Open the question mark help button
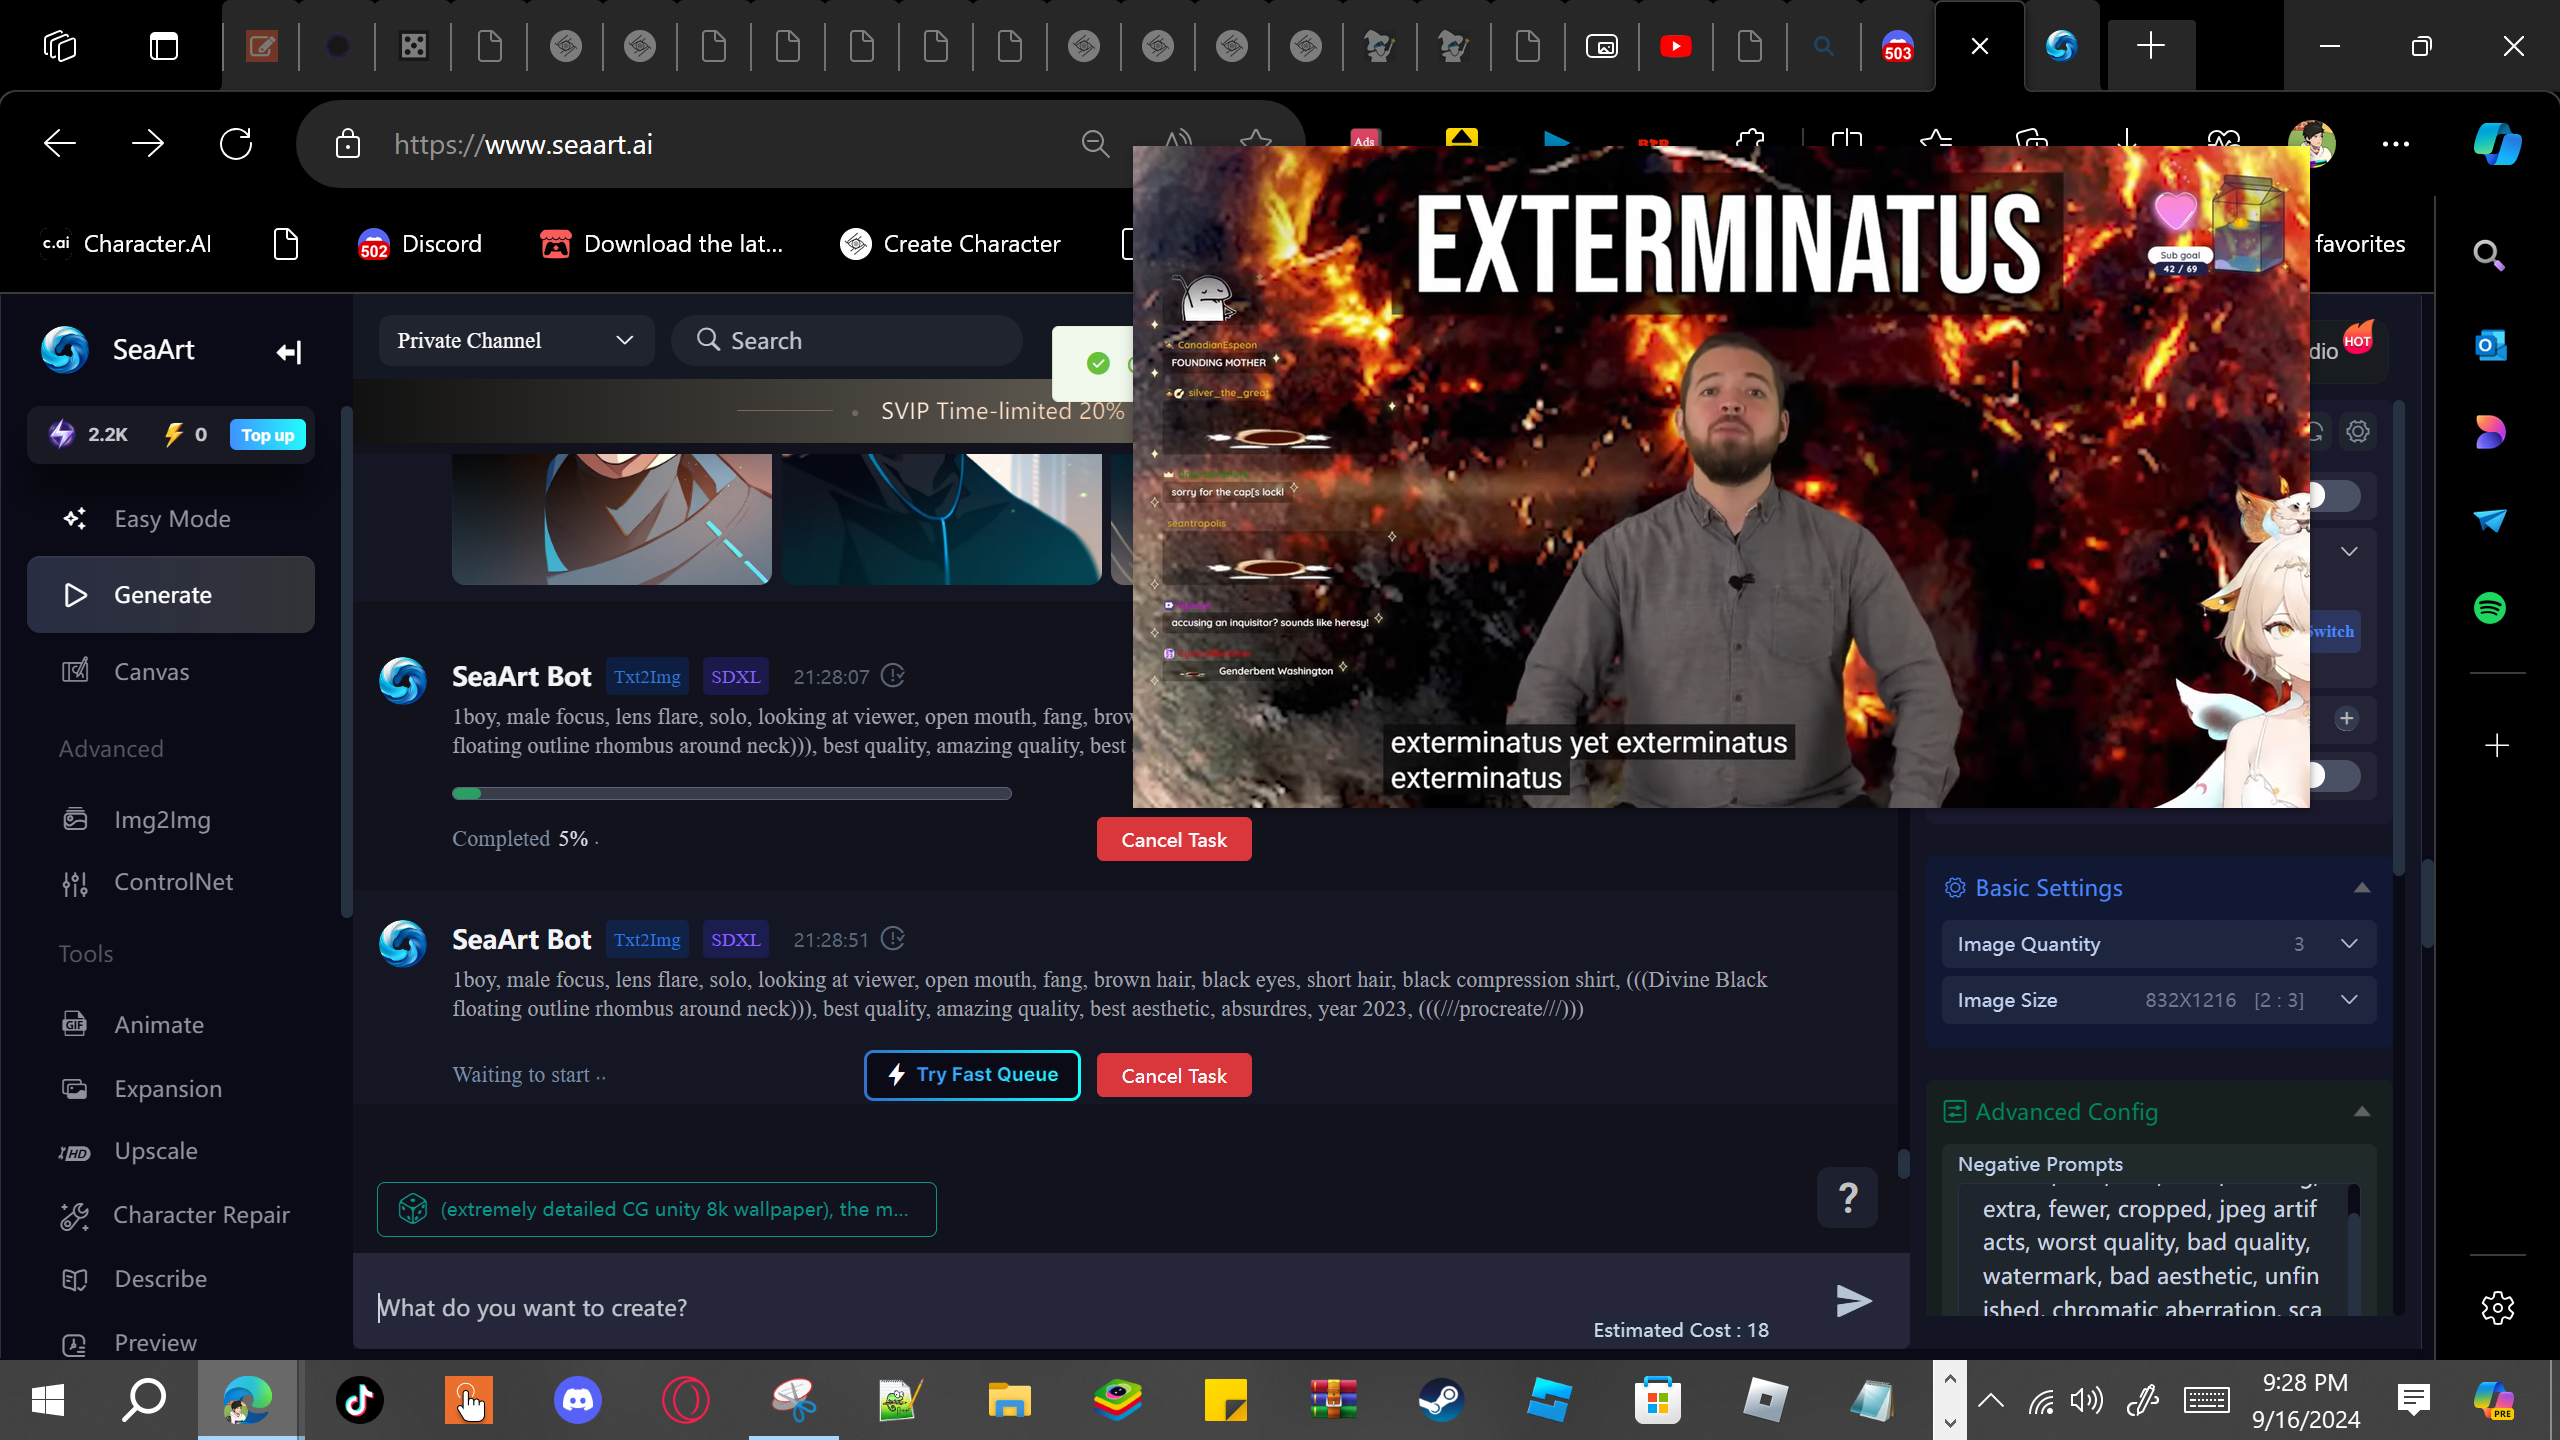 click(x=1848, y=1197)
